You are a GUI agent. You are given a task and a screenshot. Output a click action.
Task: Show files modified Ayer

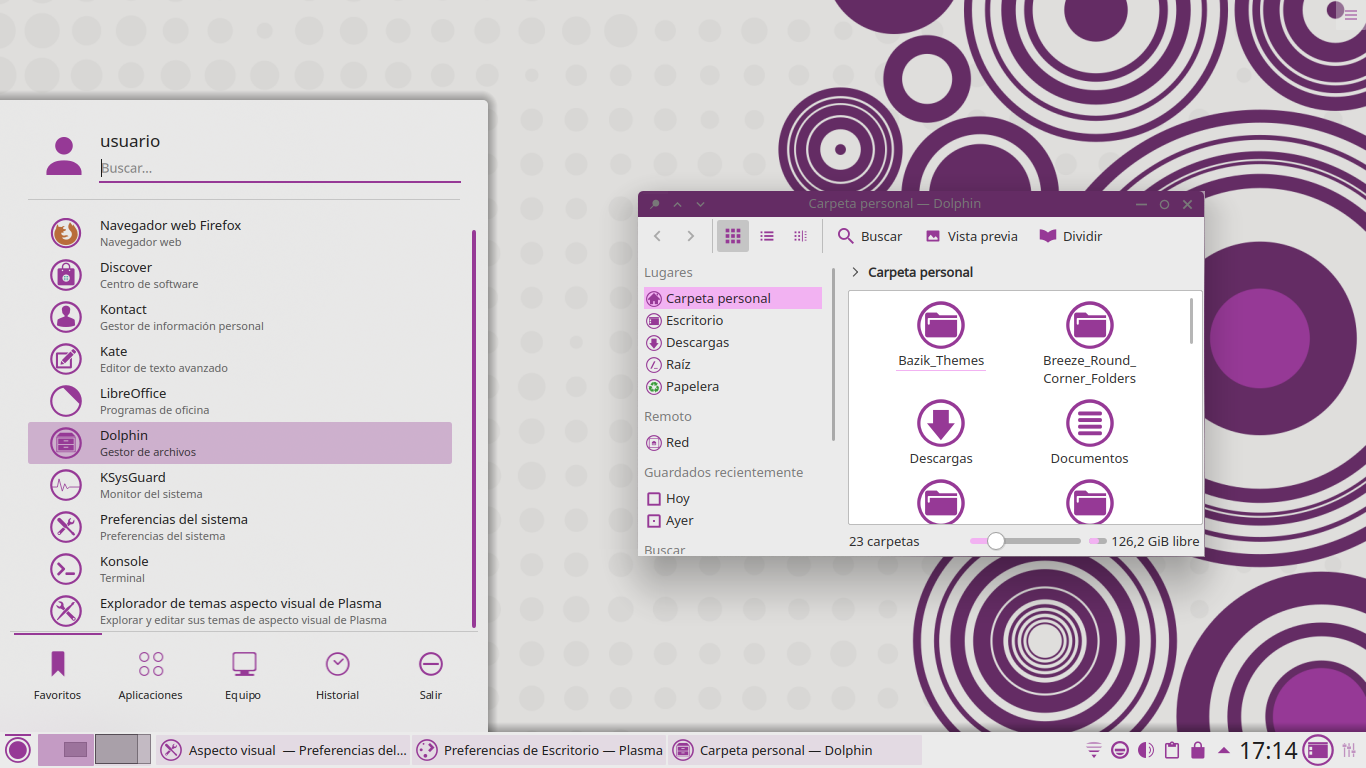coord(733,520)
